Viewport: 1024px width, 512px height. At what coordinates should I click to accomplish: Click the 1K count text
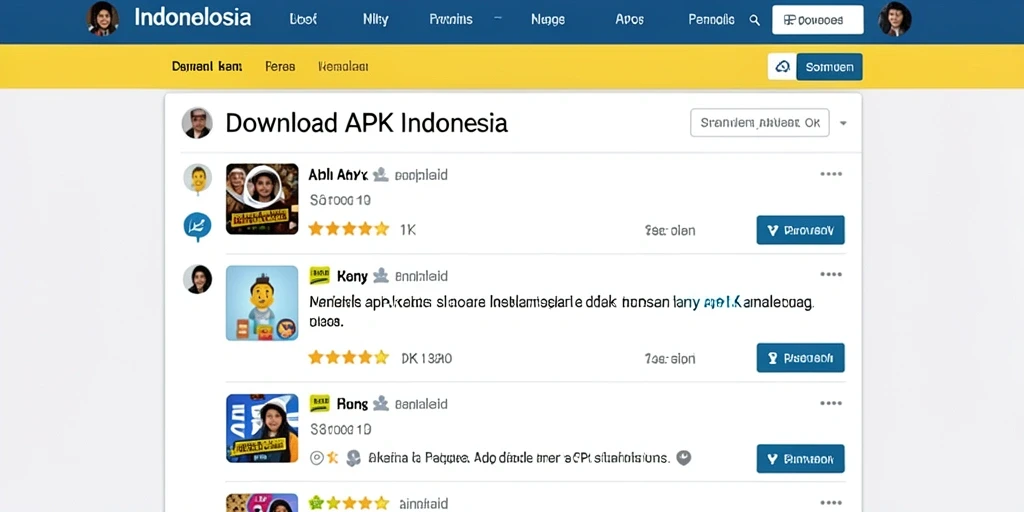pyautogui.click(x=408, y=230)
